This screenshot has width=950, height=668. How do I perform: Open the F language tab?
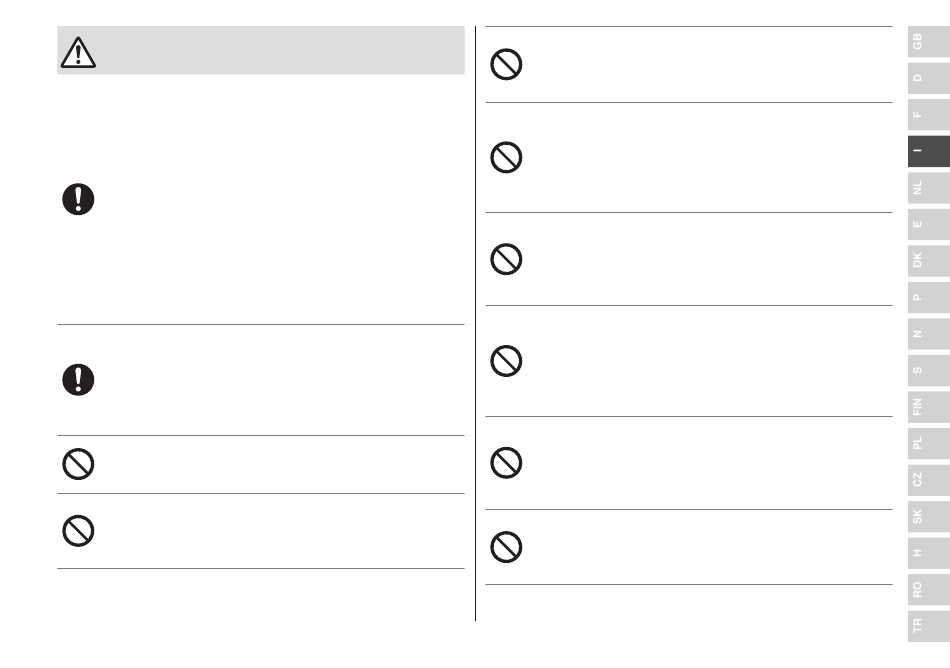[x=929, y=114]
